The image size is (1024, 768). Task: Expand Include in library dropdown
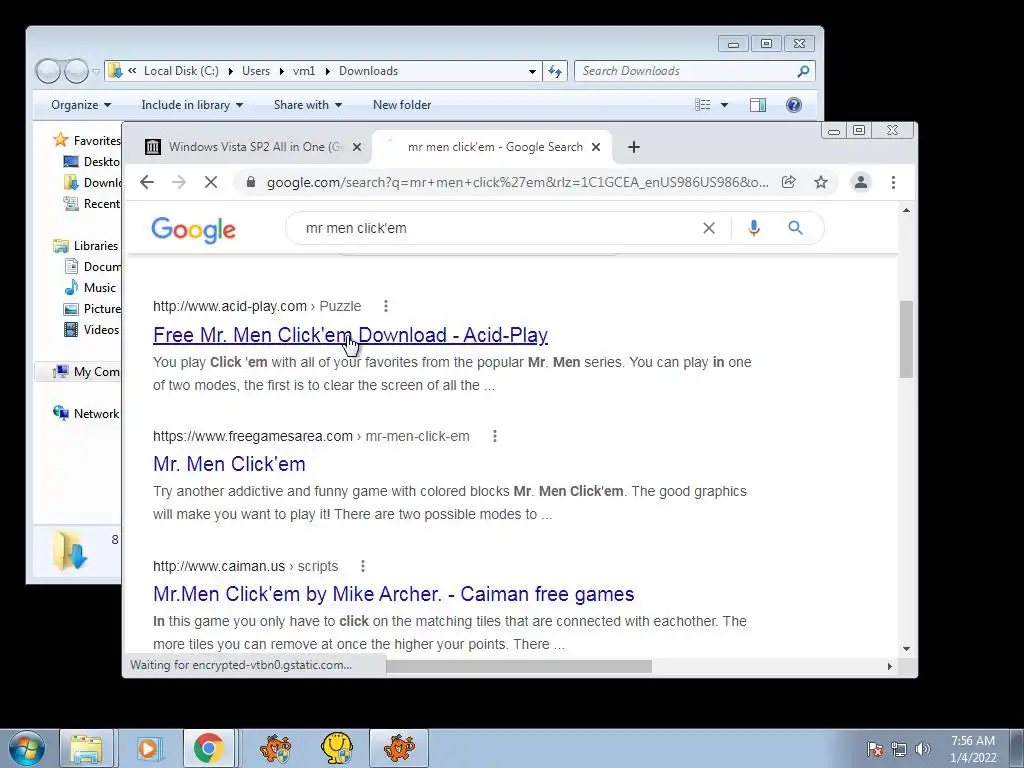click(192, 105)
